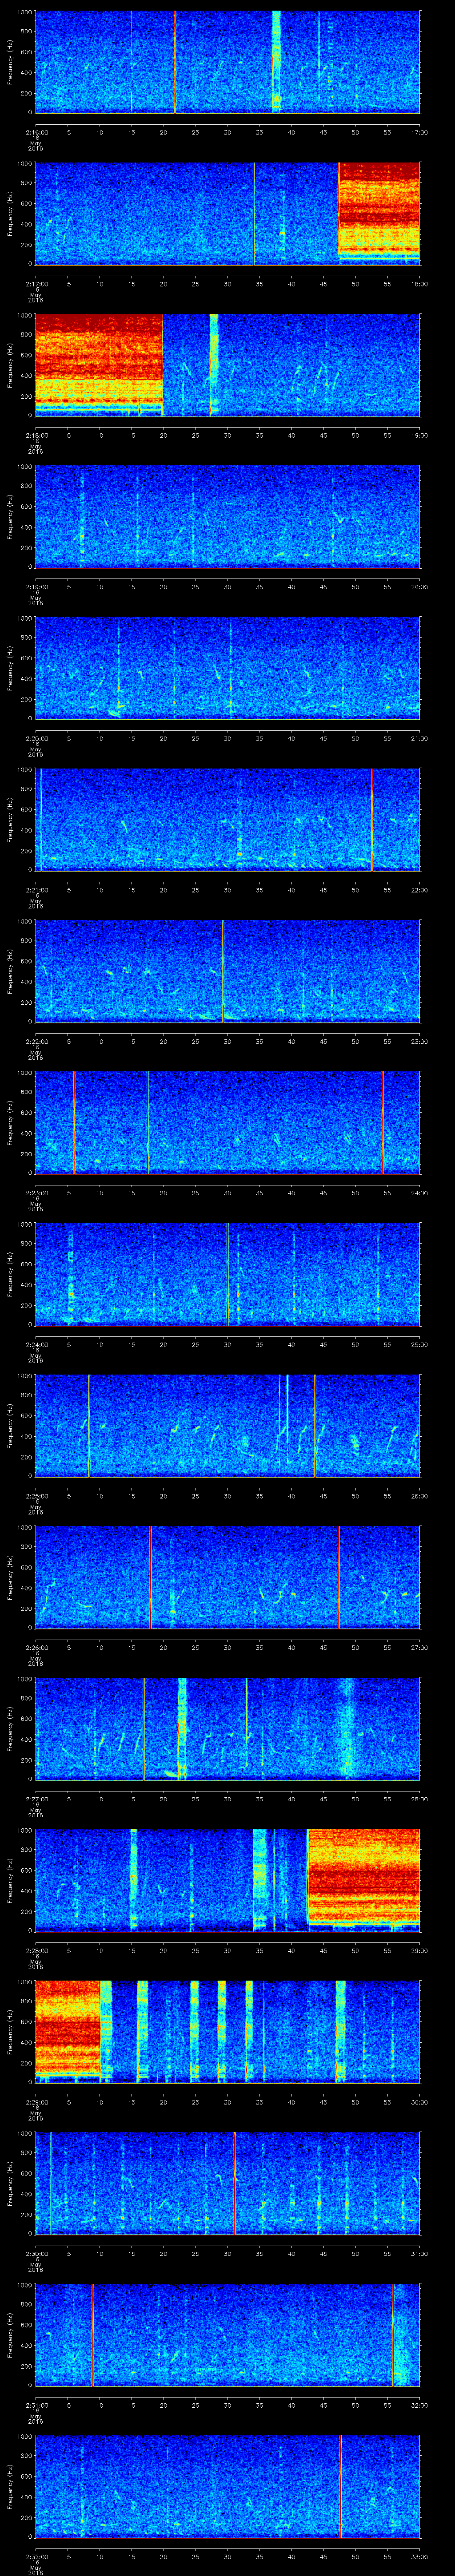Click the 2:22:00 start time label

pyautogui.click(x=36, y=1041)
